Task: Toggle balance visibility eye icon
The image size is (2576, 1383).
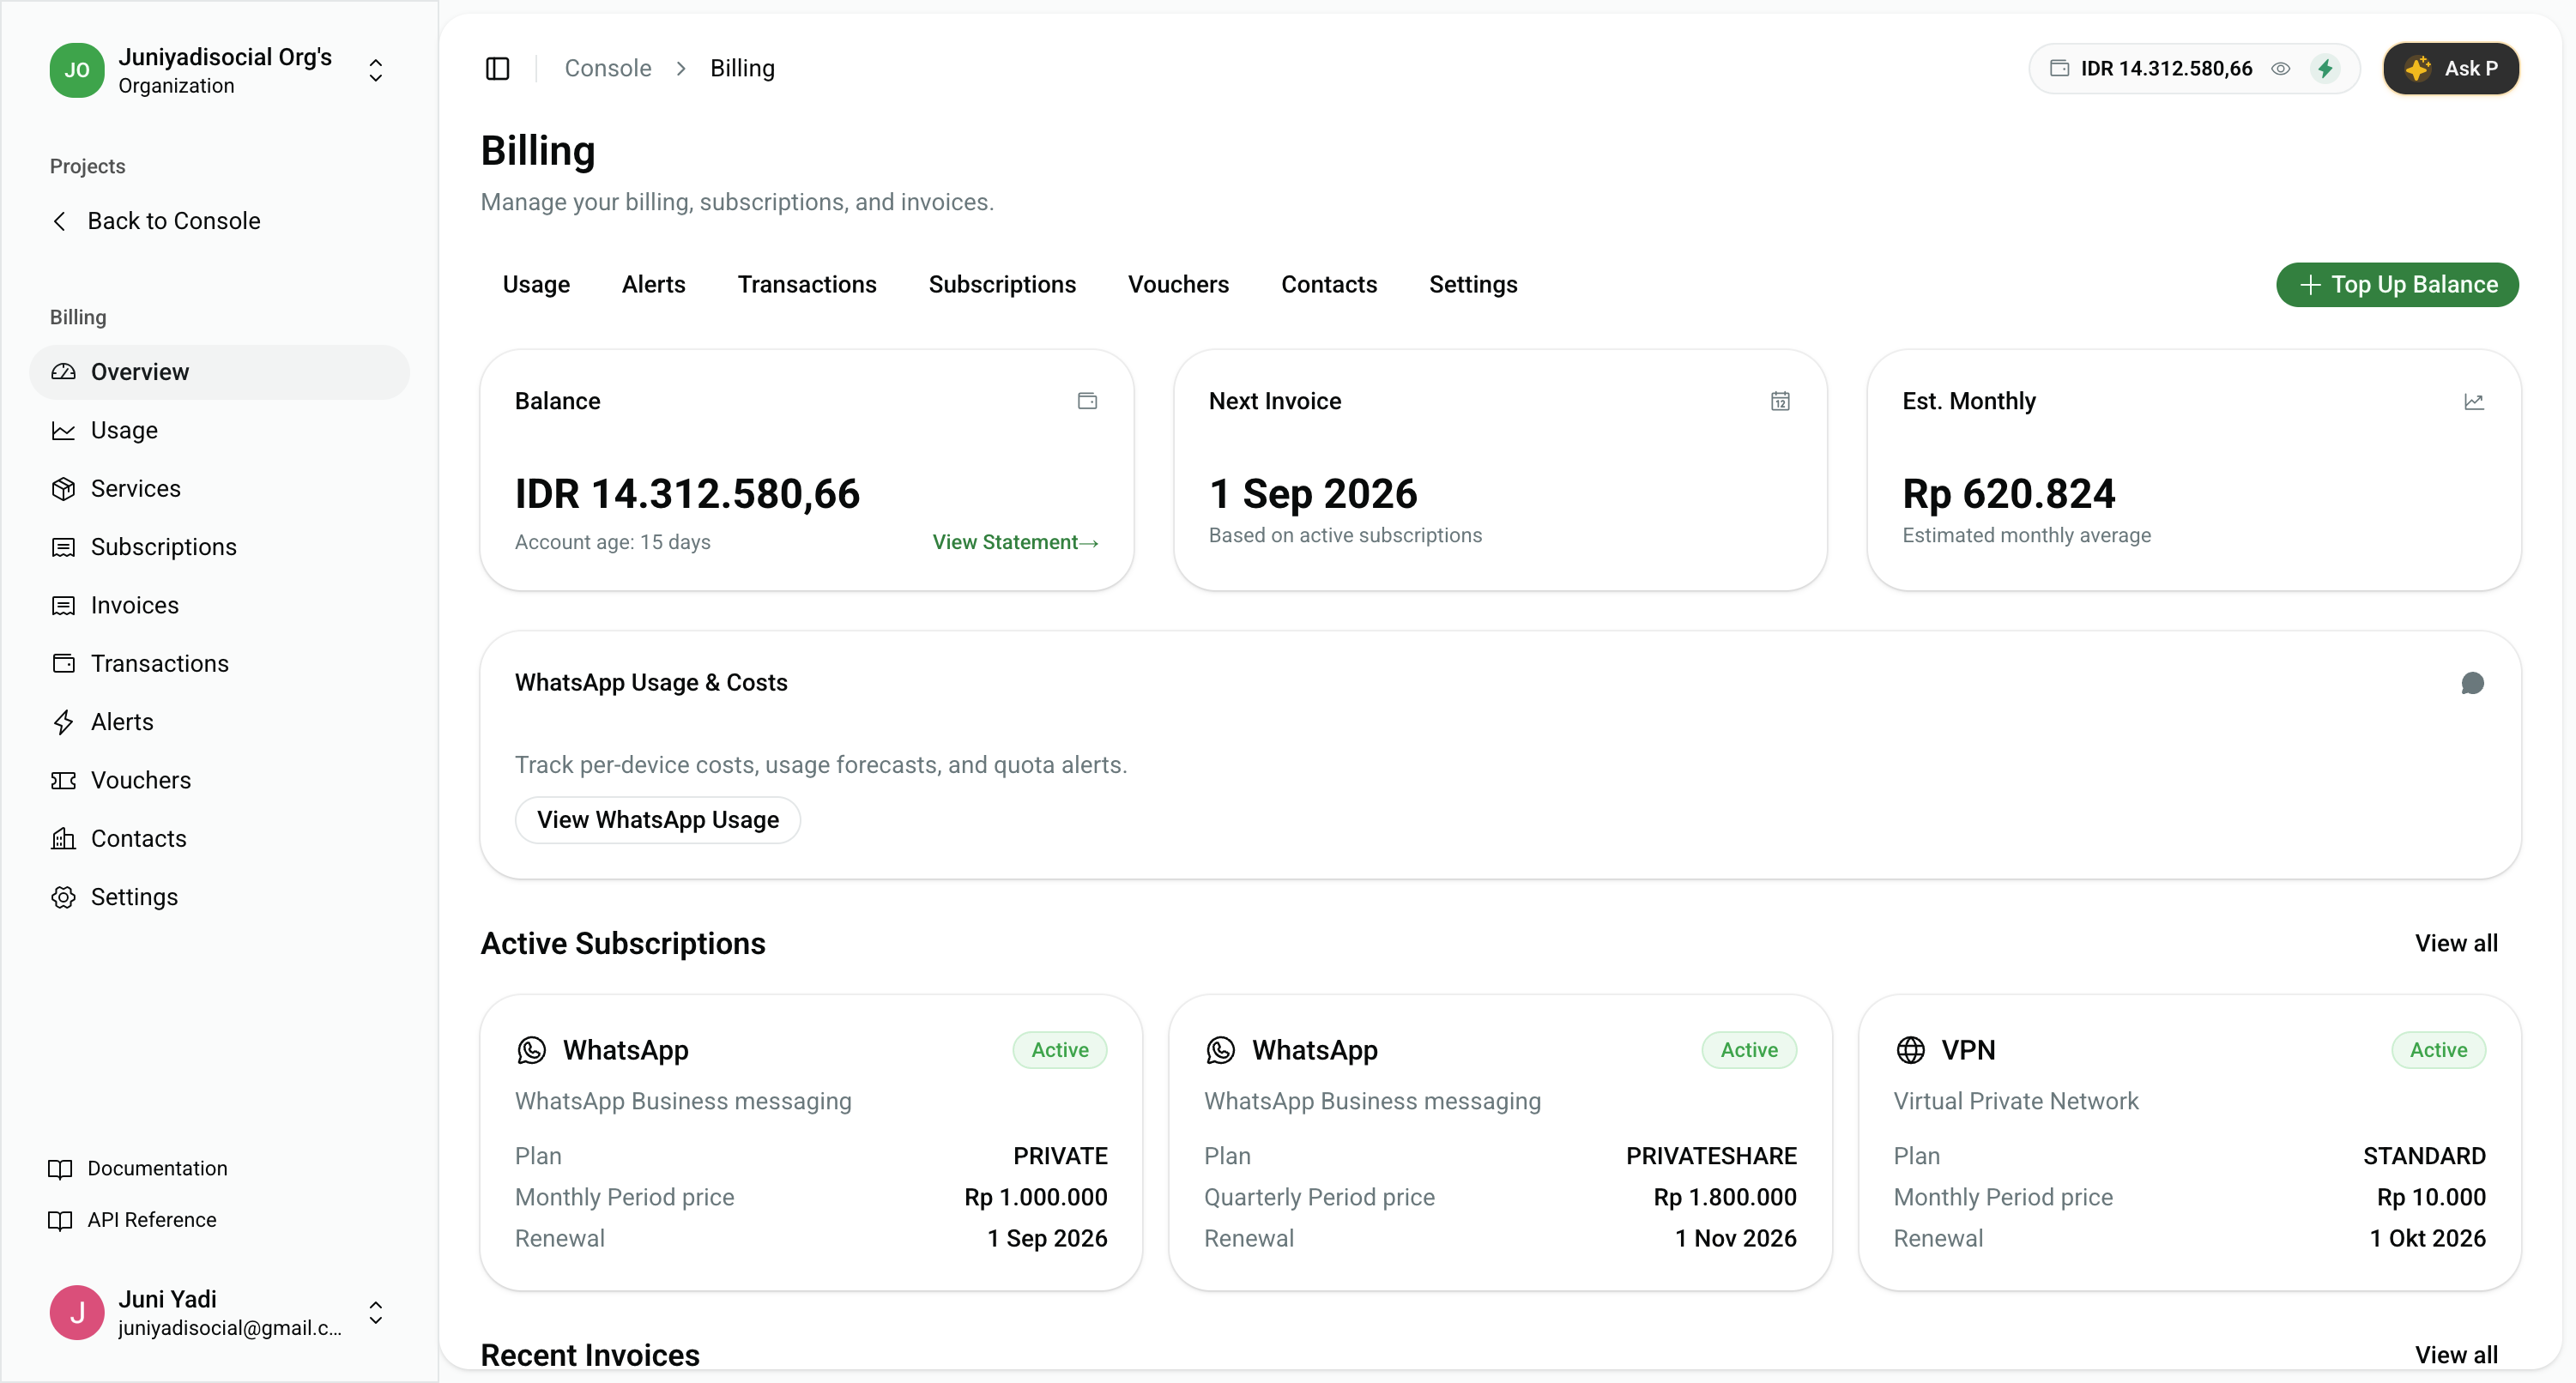Action: 2281,68
